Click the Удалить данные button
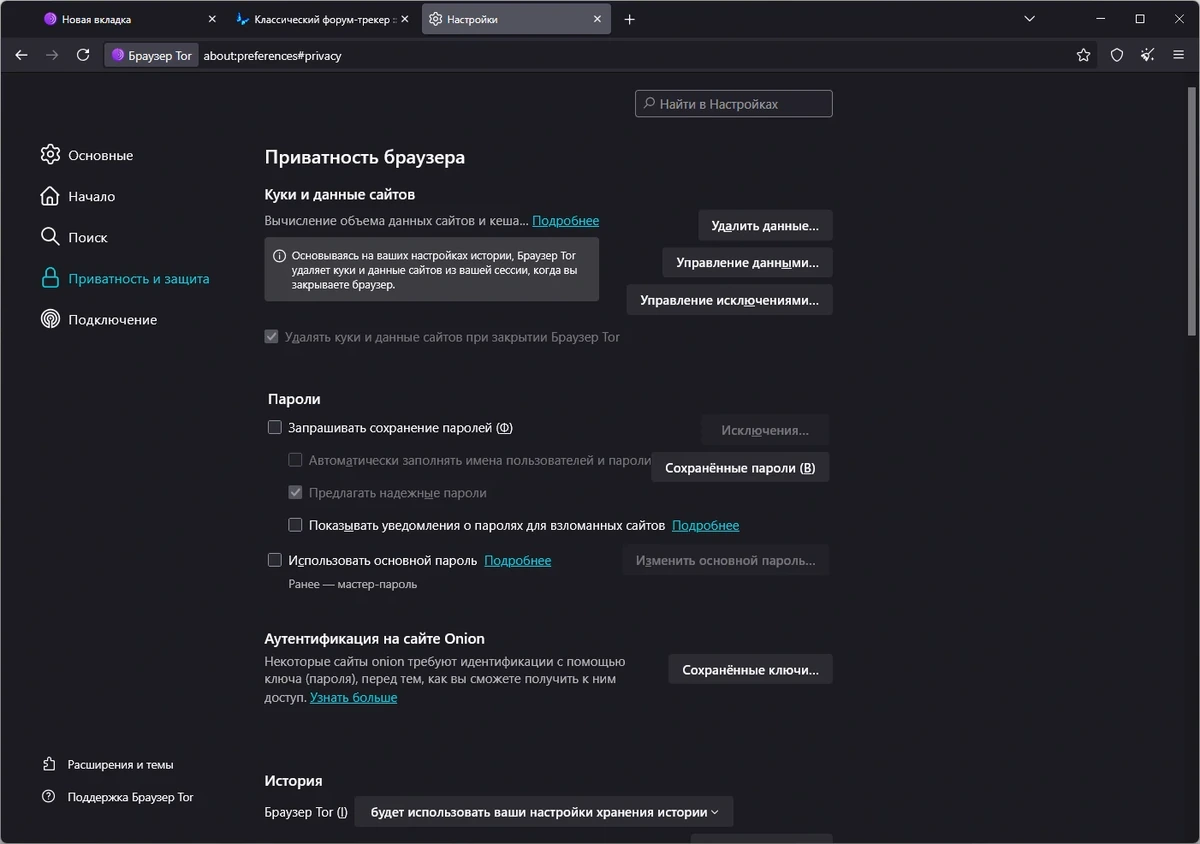 [765, 226]
